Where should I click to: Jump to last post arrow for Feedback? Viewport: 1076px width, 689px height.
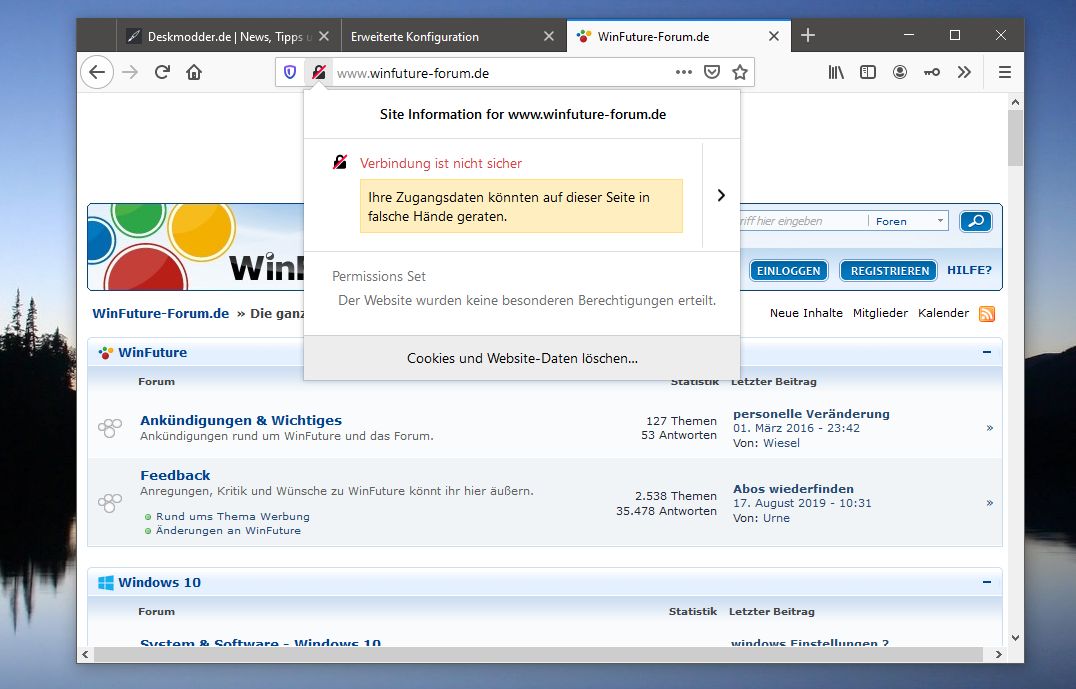click(x=990, y=503)
